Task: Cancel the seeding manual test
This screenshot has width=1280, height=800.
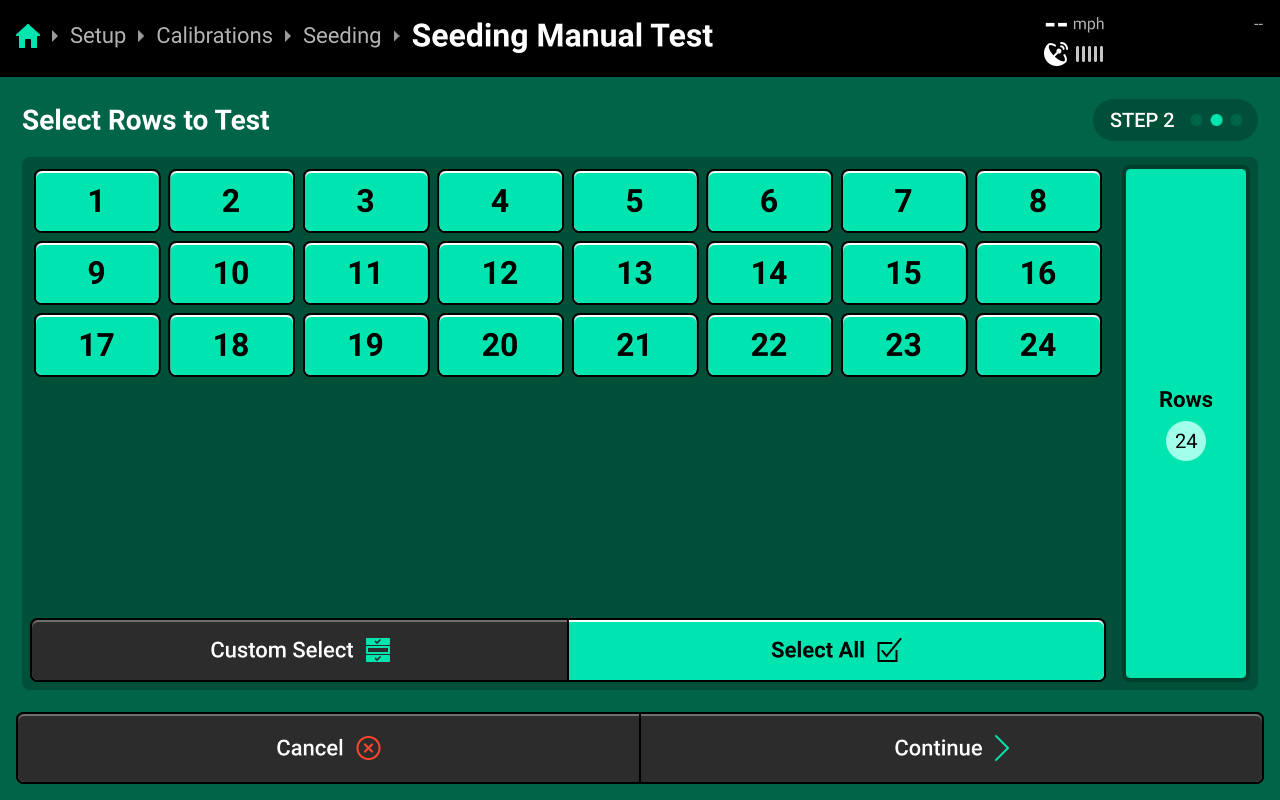Action: 328,748
